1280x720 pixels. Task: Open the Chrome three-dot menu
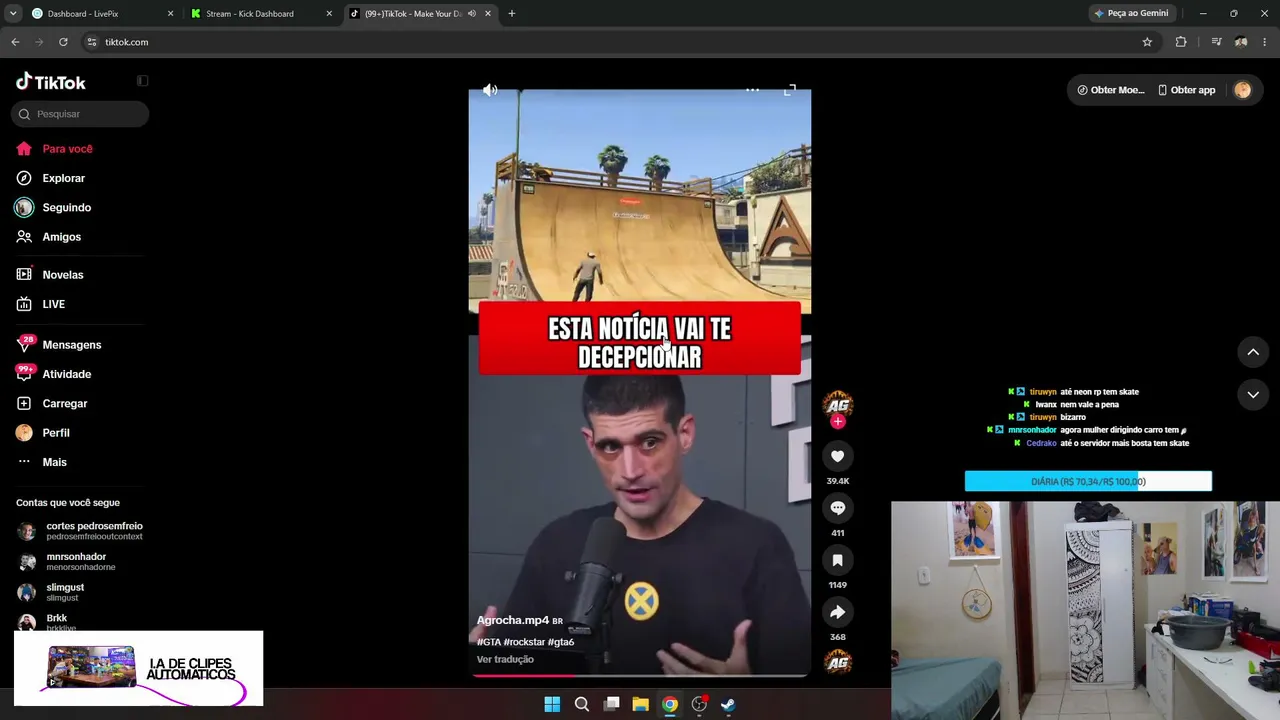coord(1265,42)
